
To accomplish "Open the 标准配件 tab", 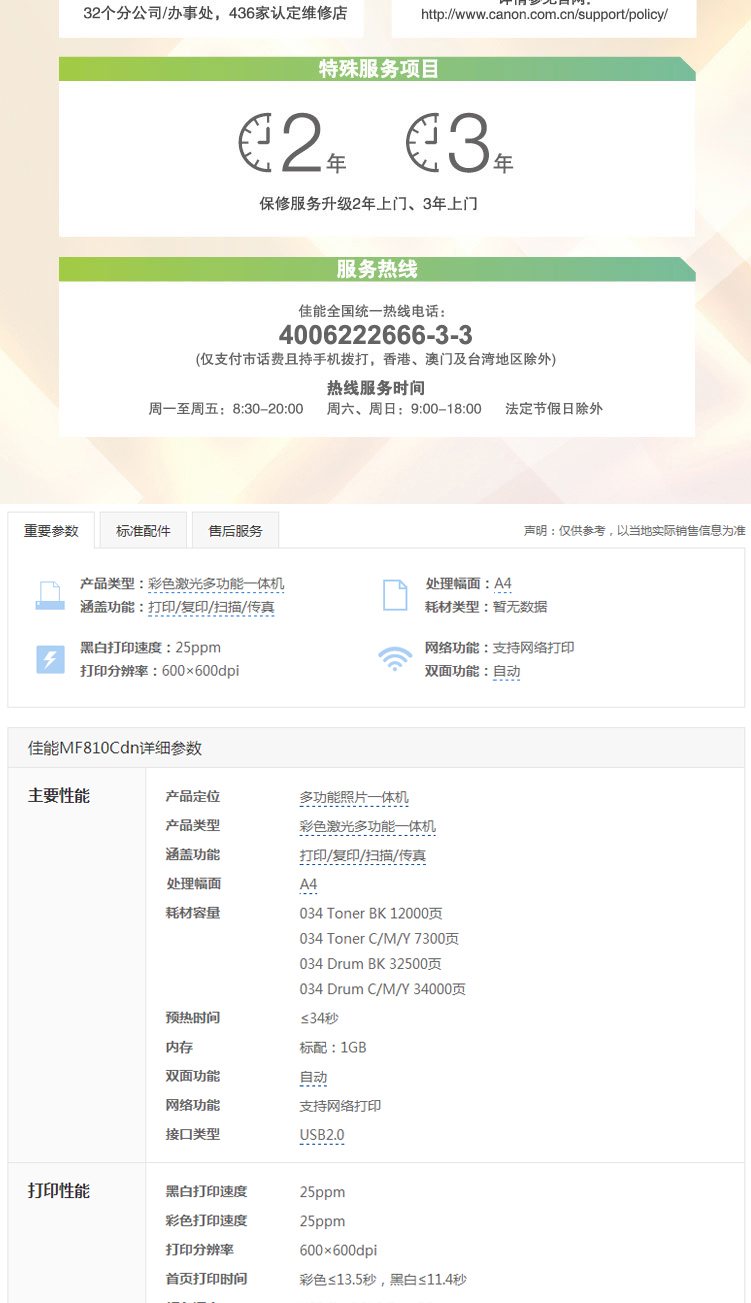I will coord(143,531).
